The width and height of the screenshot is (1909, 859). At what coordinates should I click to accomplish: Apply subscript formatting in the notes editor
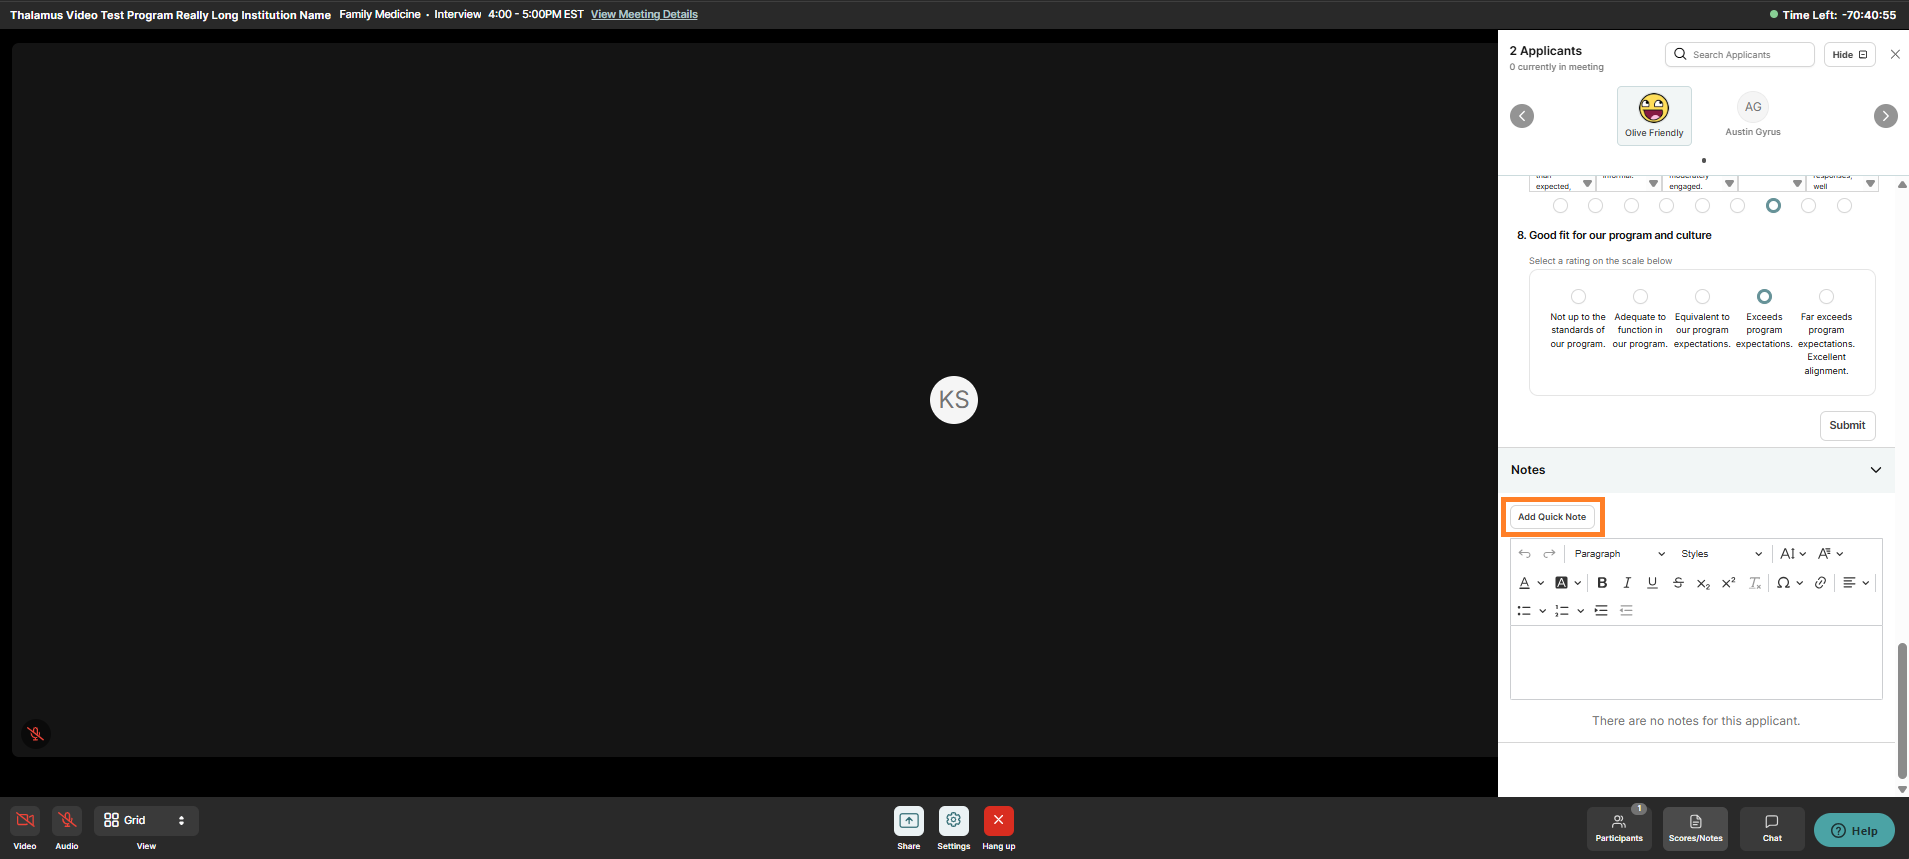coord(1703,583)
